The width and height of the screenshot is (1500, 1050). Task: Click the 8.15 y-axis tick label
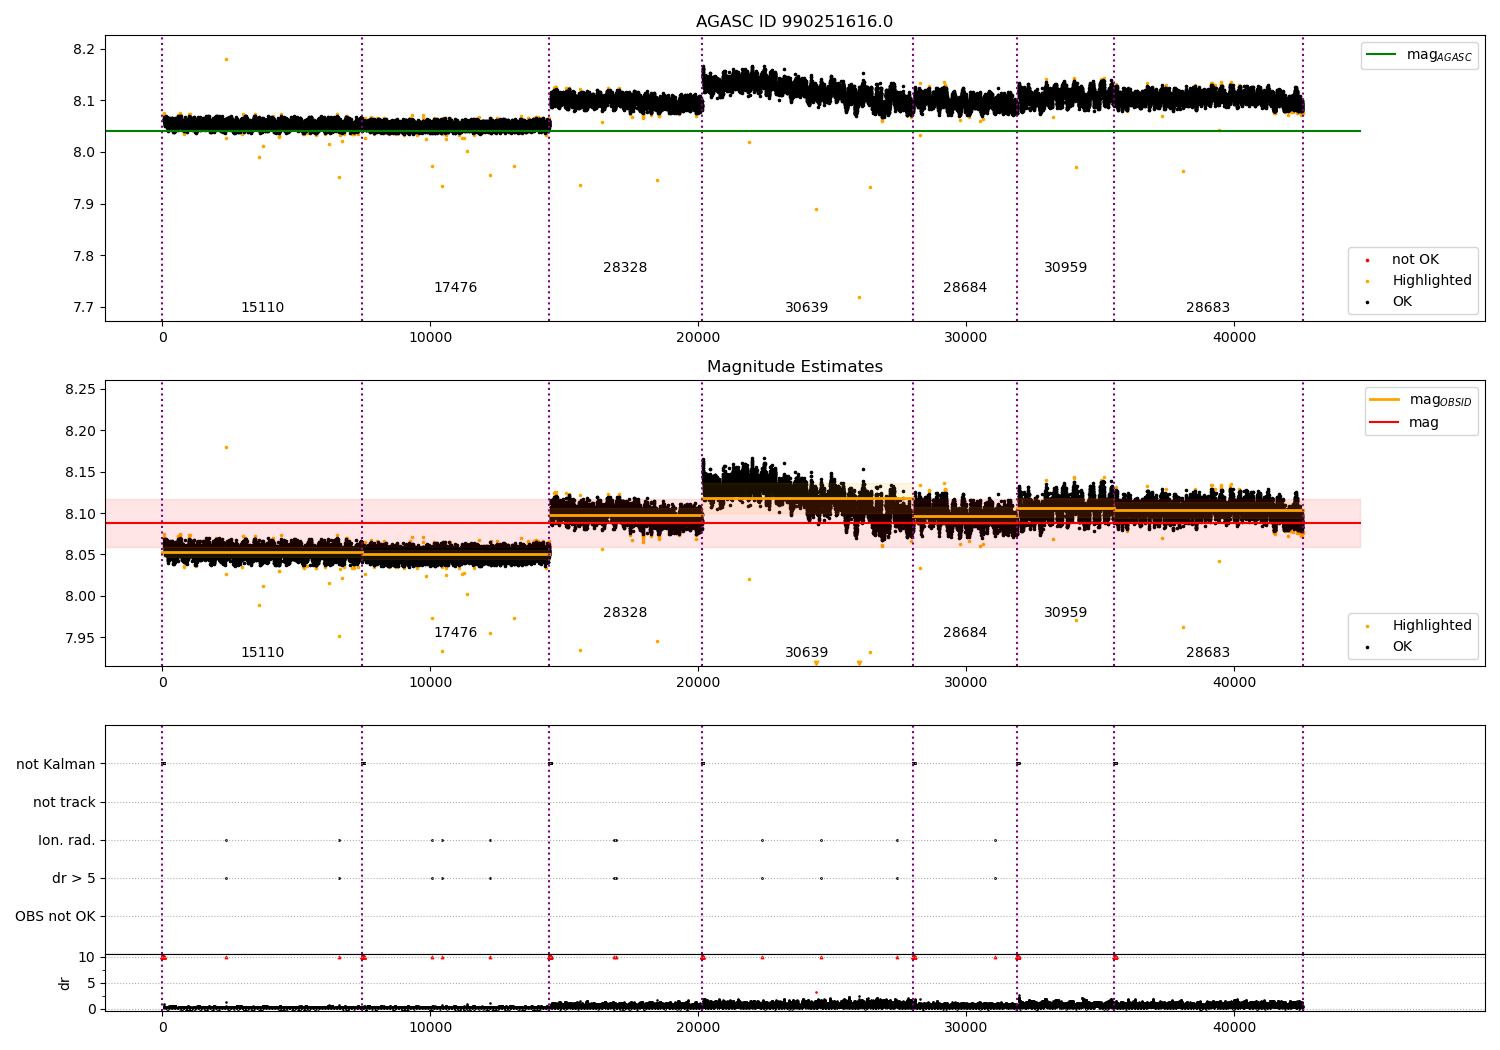coord(80,473)
